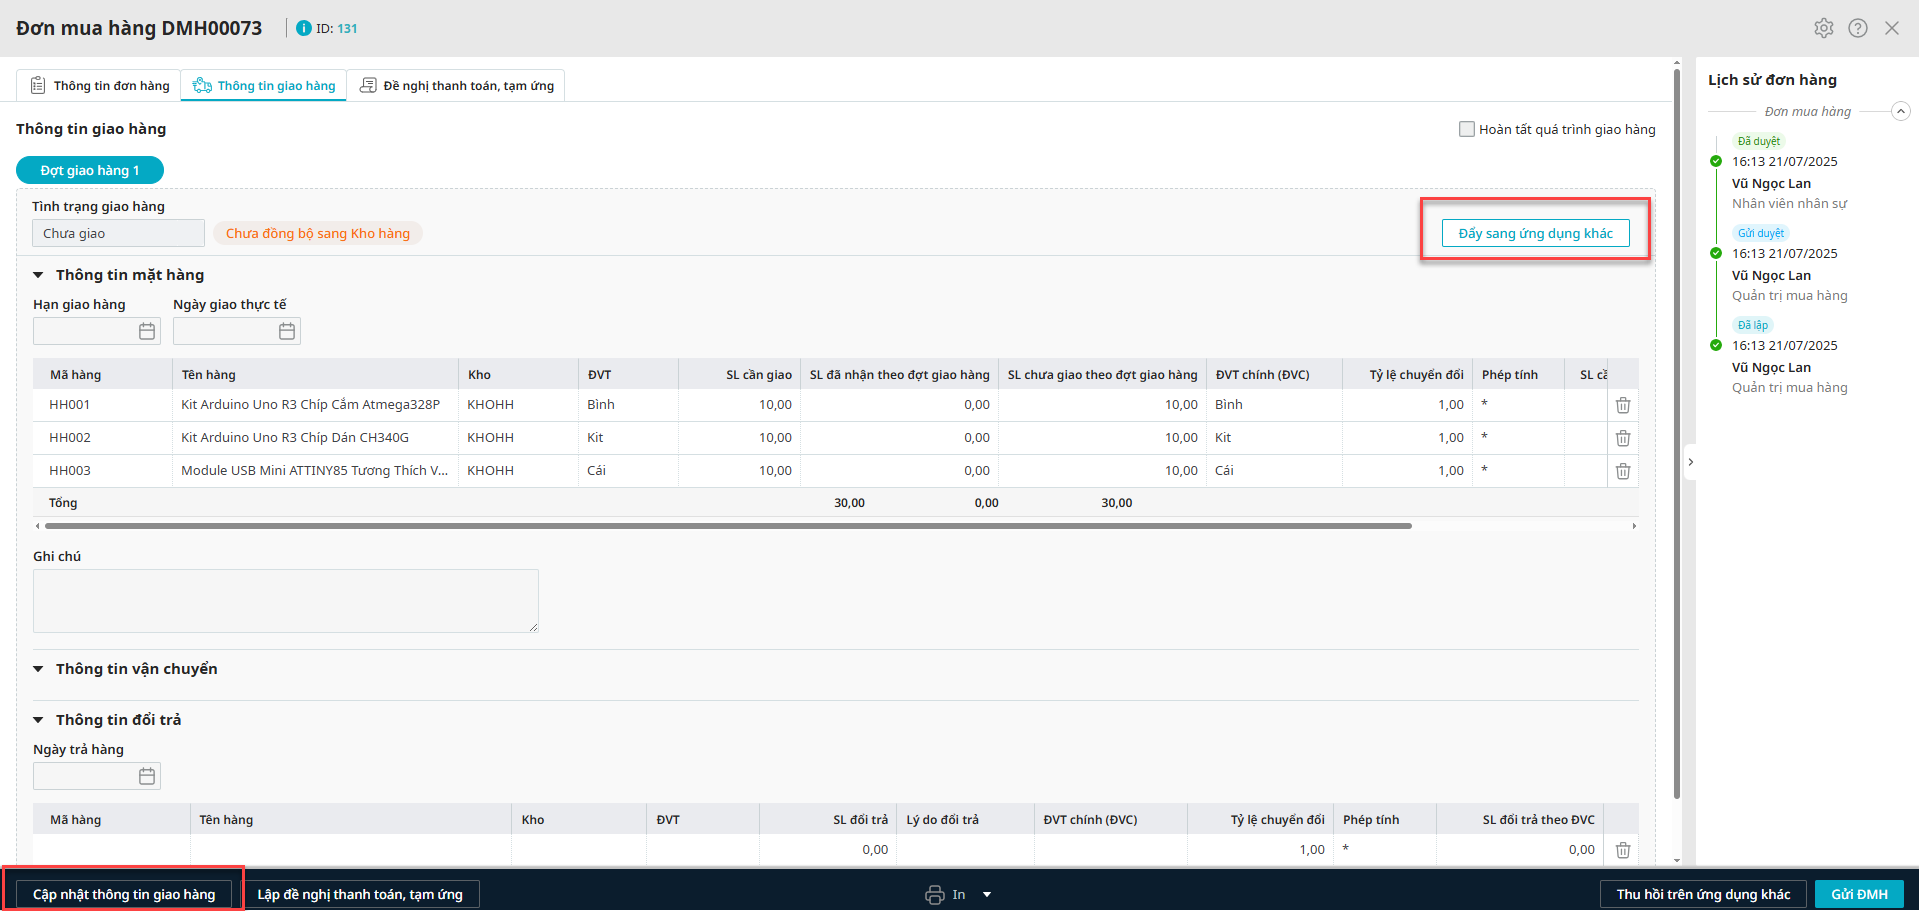
Task: Delete row HH002 with trash icon
Action: [1623, 438]
